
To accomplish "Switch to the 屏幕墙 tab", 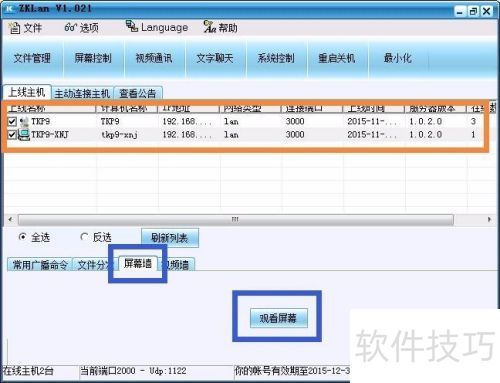I will pos(138,264).
